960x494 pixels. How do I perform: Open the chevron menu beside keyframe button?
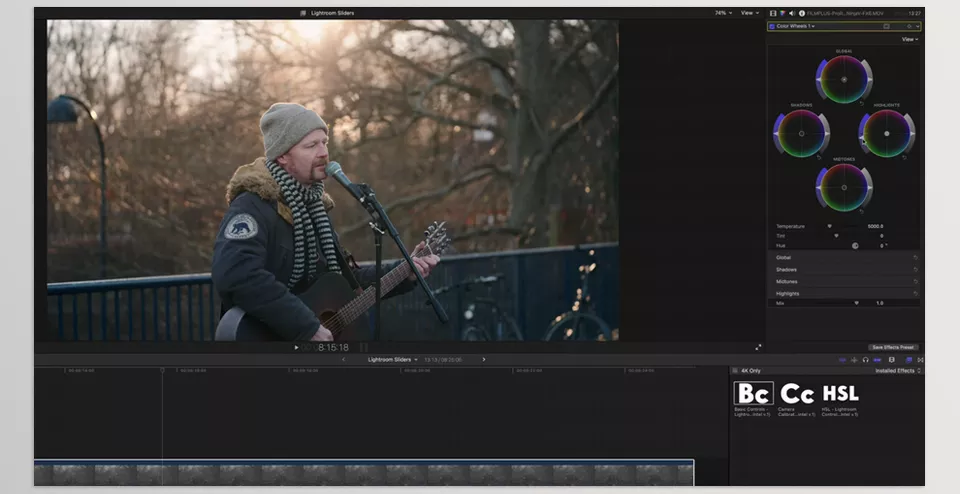tap(917, 26)
